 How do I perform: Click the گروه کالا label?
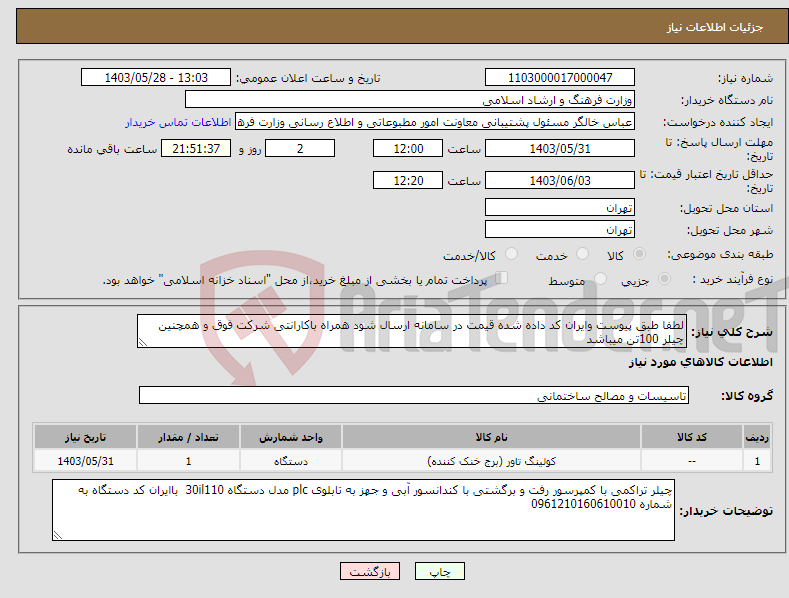(747, 396)
